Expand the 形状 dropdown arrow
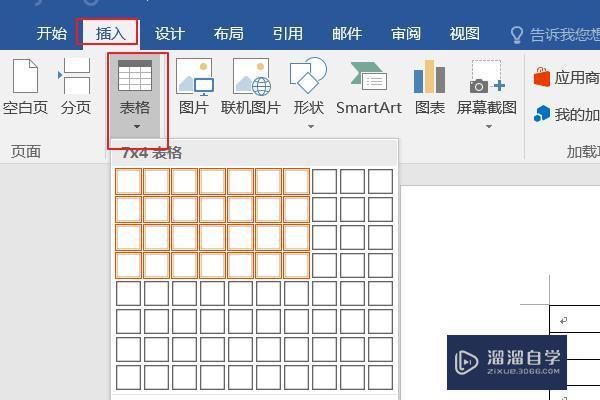Screen dimensions: 600x400 311,126
